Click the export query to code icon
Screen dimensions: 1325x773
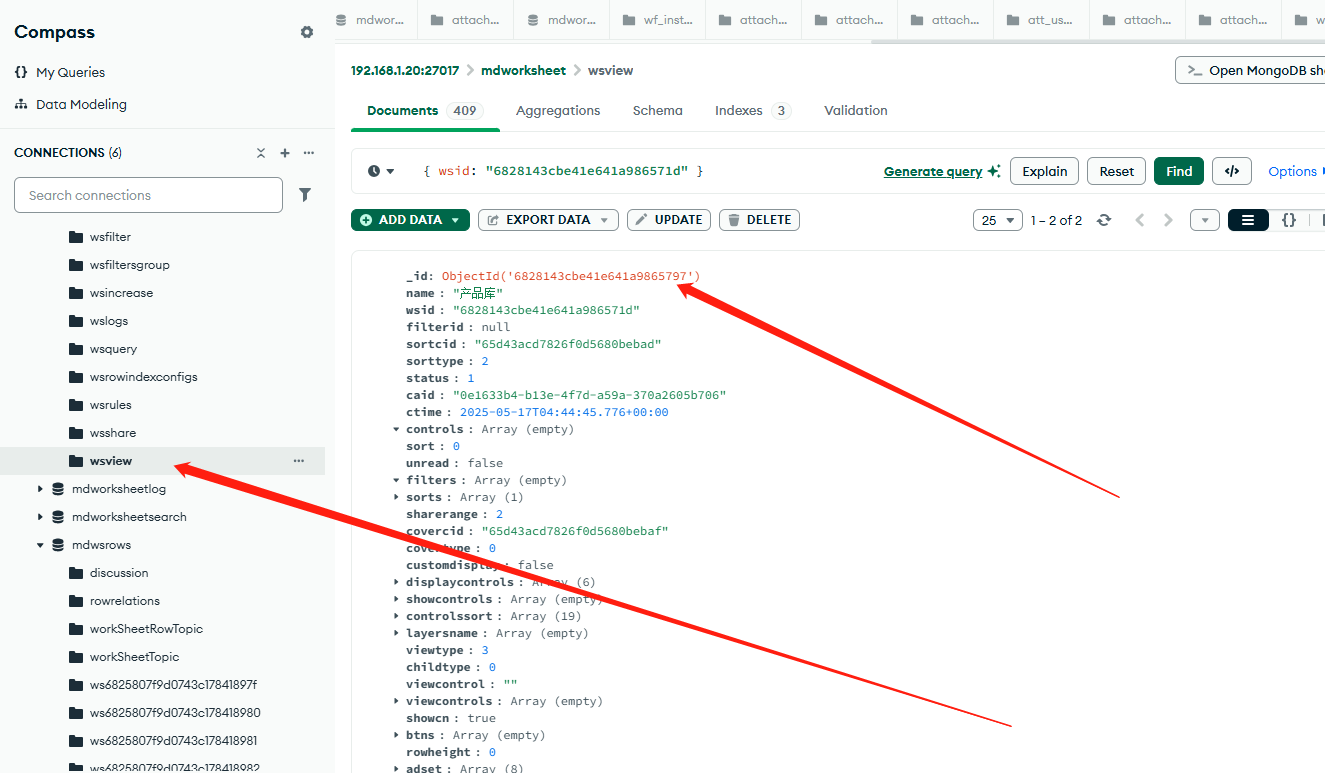tap(1231, 171)
